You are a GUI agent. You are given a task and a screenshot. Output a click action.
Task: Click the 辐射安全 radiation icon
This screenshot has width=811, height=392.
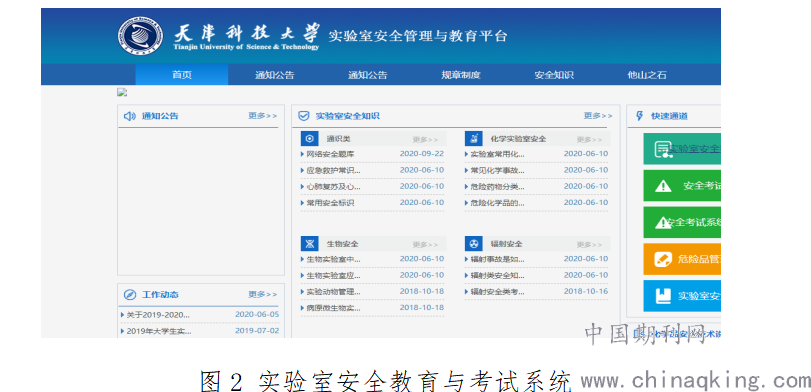click(473, 244)
